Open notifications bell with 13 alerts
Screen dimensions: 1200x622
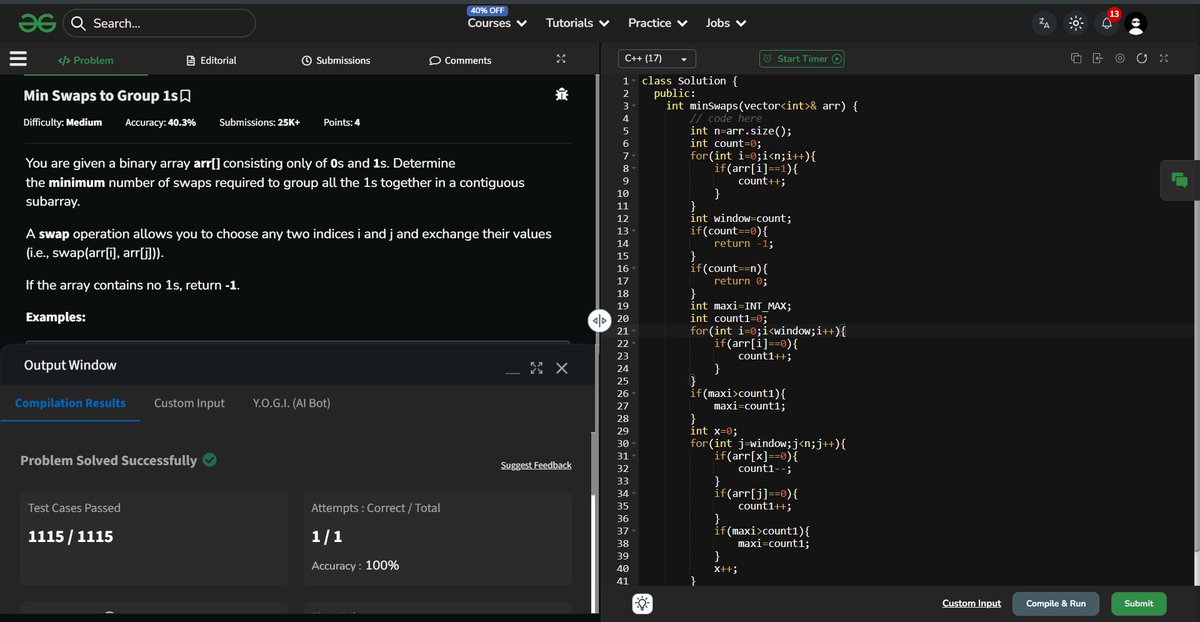pyautogui.click(x=1104, y=22)
